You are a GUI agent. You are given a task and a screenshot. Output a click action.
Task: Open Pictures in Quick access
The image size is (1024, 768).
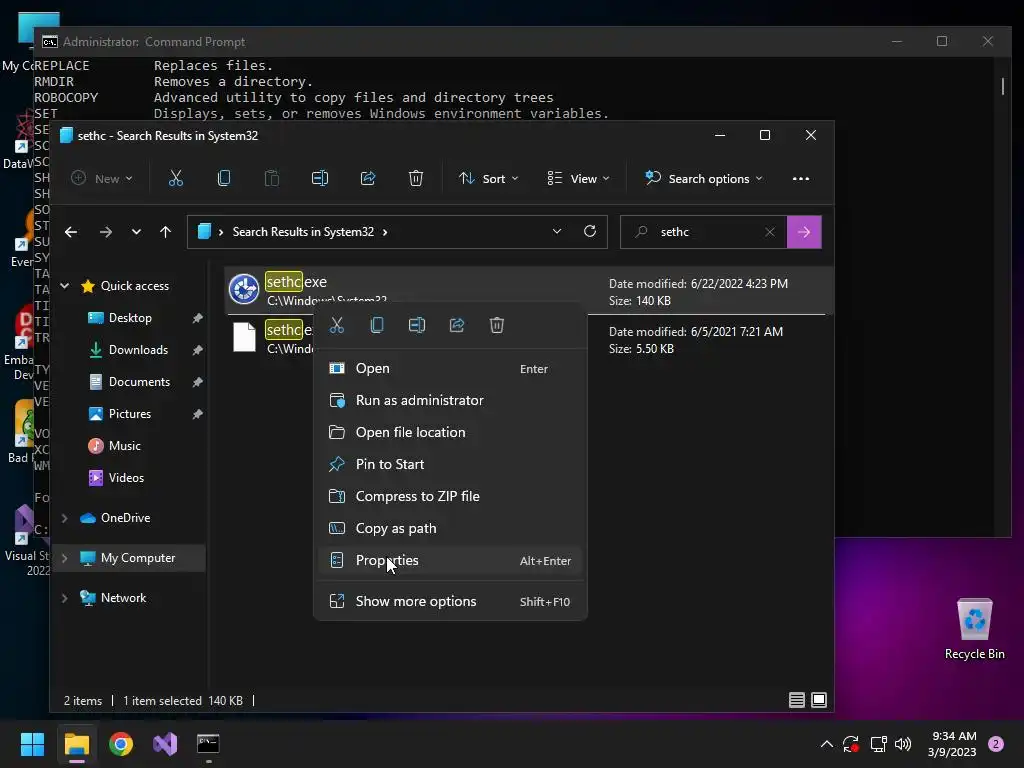130,413
